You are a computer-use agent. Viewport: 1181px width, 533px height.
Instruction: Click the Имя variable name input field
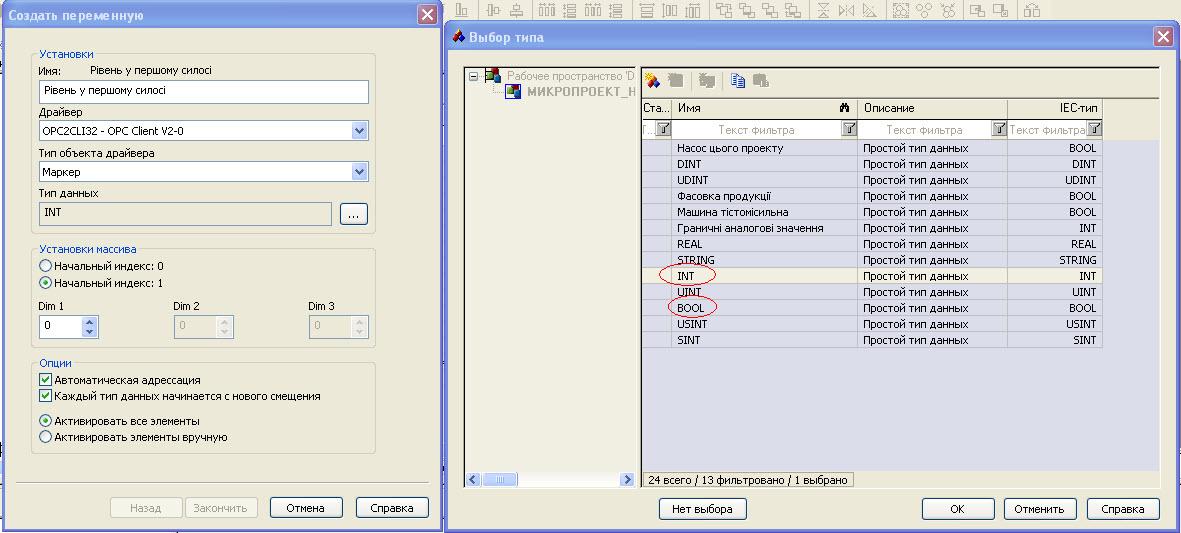203,91
